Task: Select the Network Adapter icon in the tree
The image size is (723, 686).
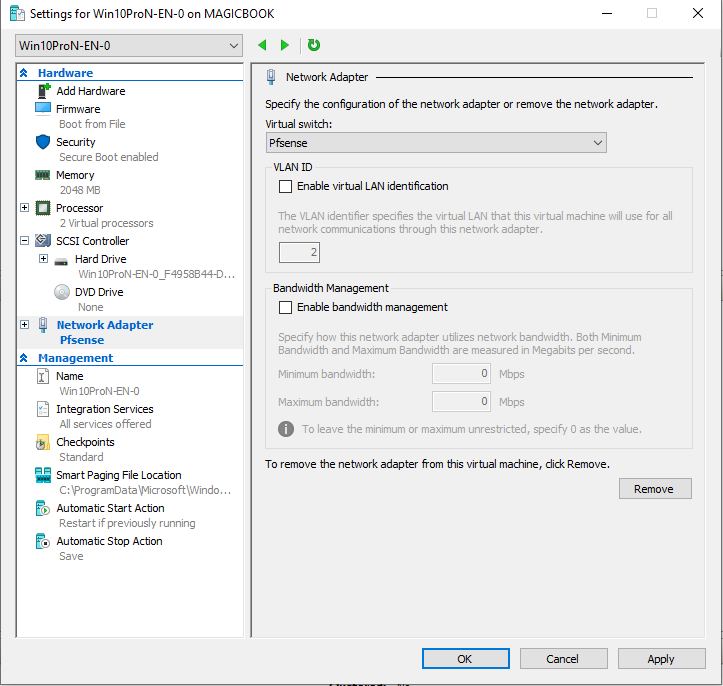Action: tap(43, 325)
